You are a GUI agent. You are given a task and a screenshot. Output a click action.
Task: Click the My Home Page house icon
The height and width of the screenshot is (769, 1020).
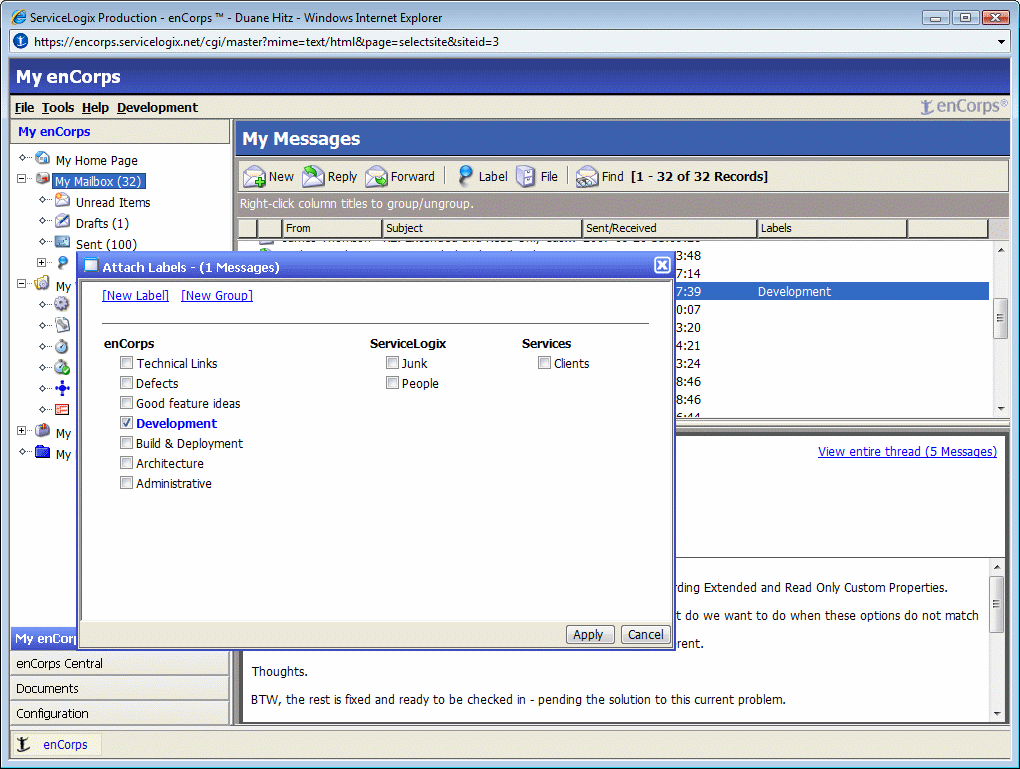point(43,158)
